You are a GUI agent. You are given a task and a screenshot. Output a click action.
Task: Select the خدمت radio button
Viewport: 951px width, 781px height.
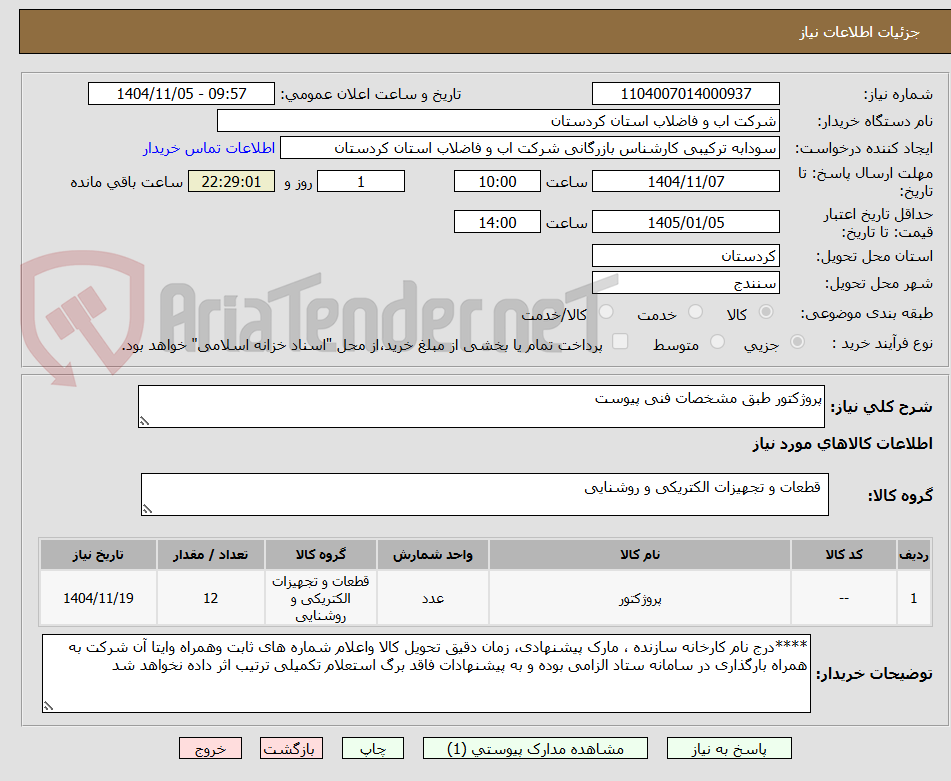695,312
